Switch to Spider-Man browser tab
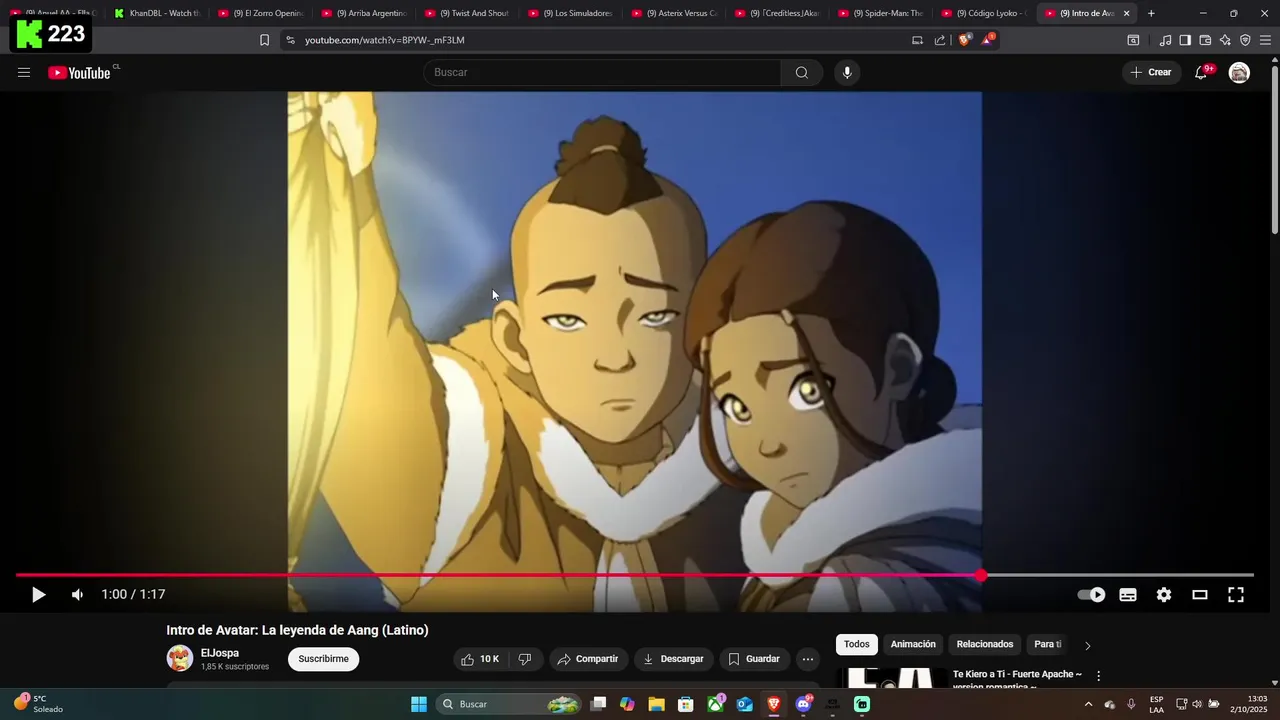The width and height of the screenshot is (1280, 720). click(x=880, y=13)
